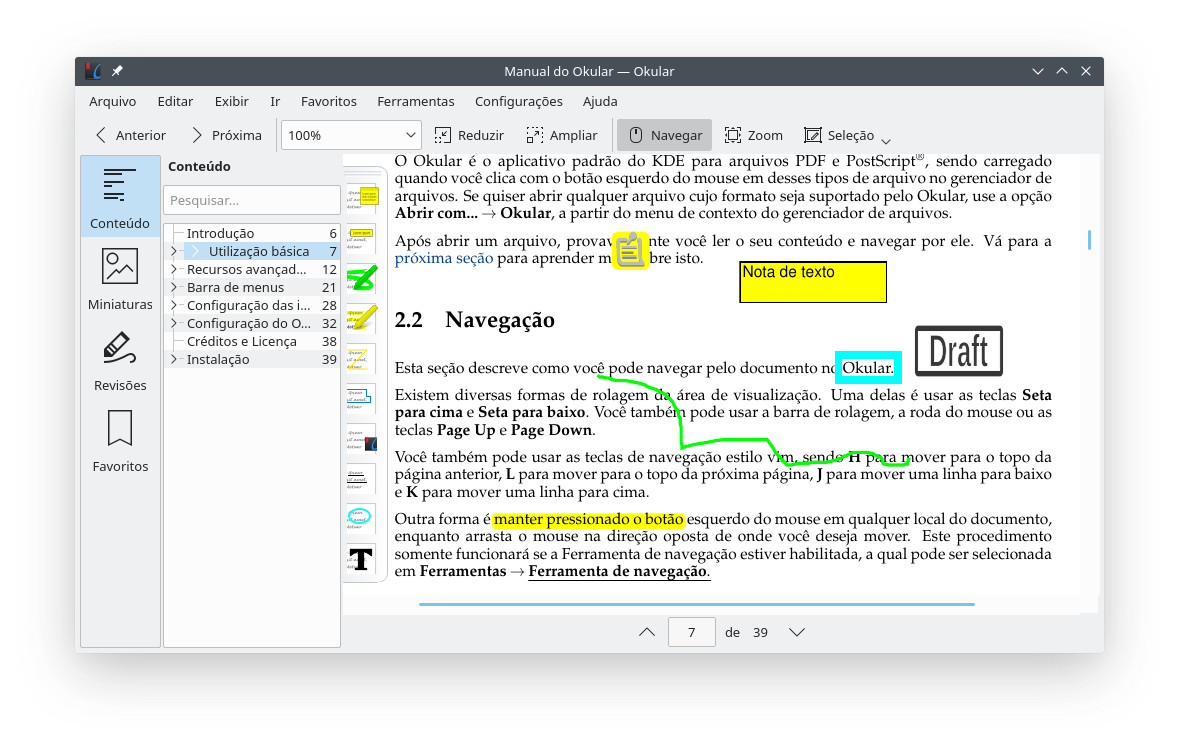Open the Ferramentas menu
Image resolution: width=1179 pixels, height=746 pixels.
pyautogui.click(x=415, y=101)
